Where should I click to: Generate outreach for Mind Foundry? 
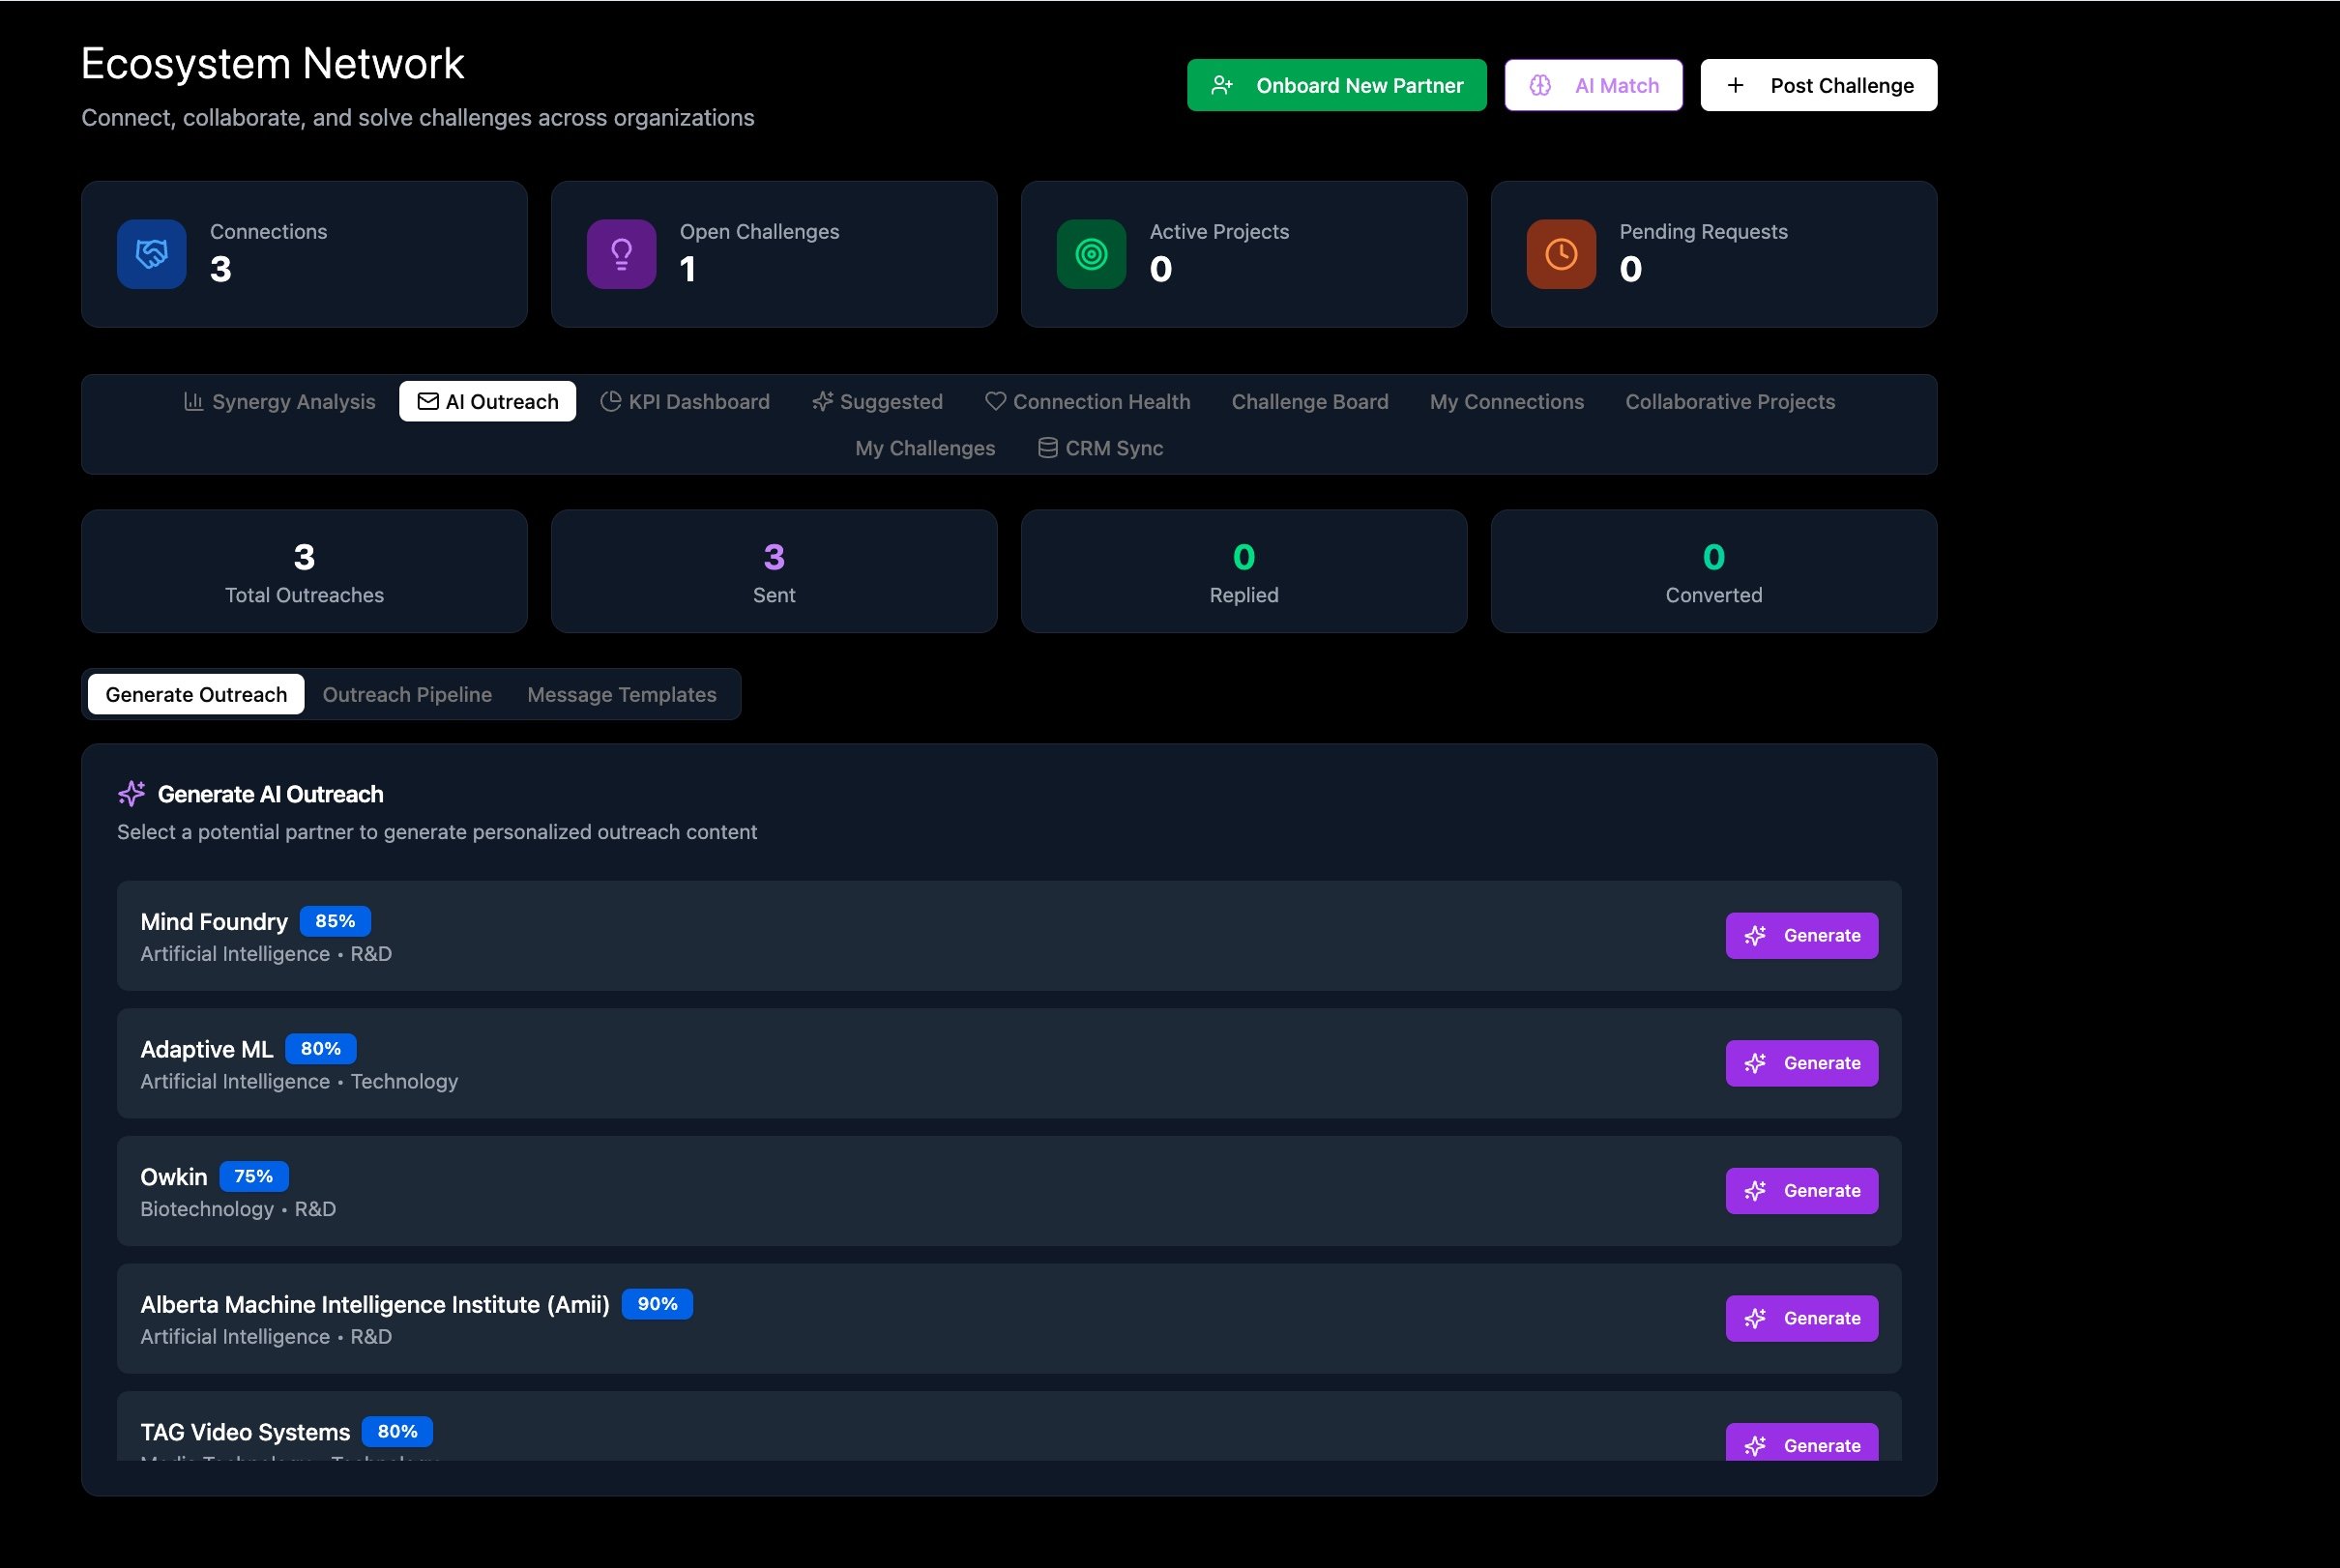point(1801,936)
